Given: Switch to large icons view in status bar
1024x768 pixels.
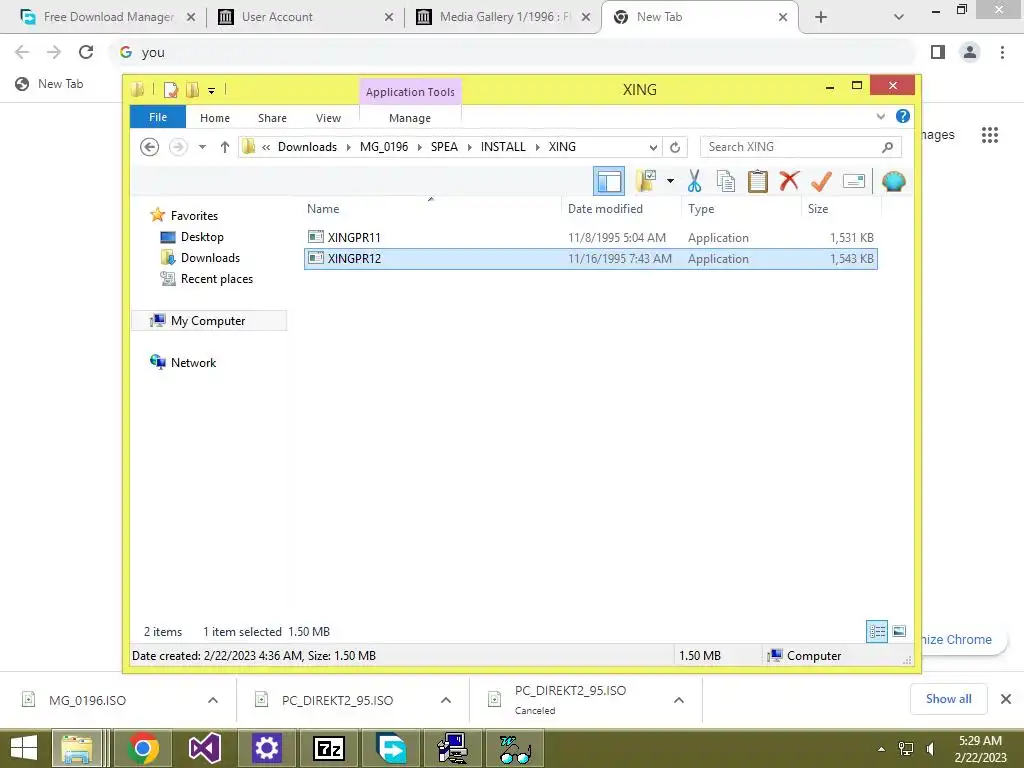Looking at the screenshot, I should point(899,631).
